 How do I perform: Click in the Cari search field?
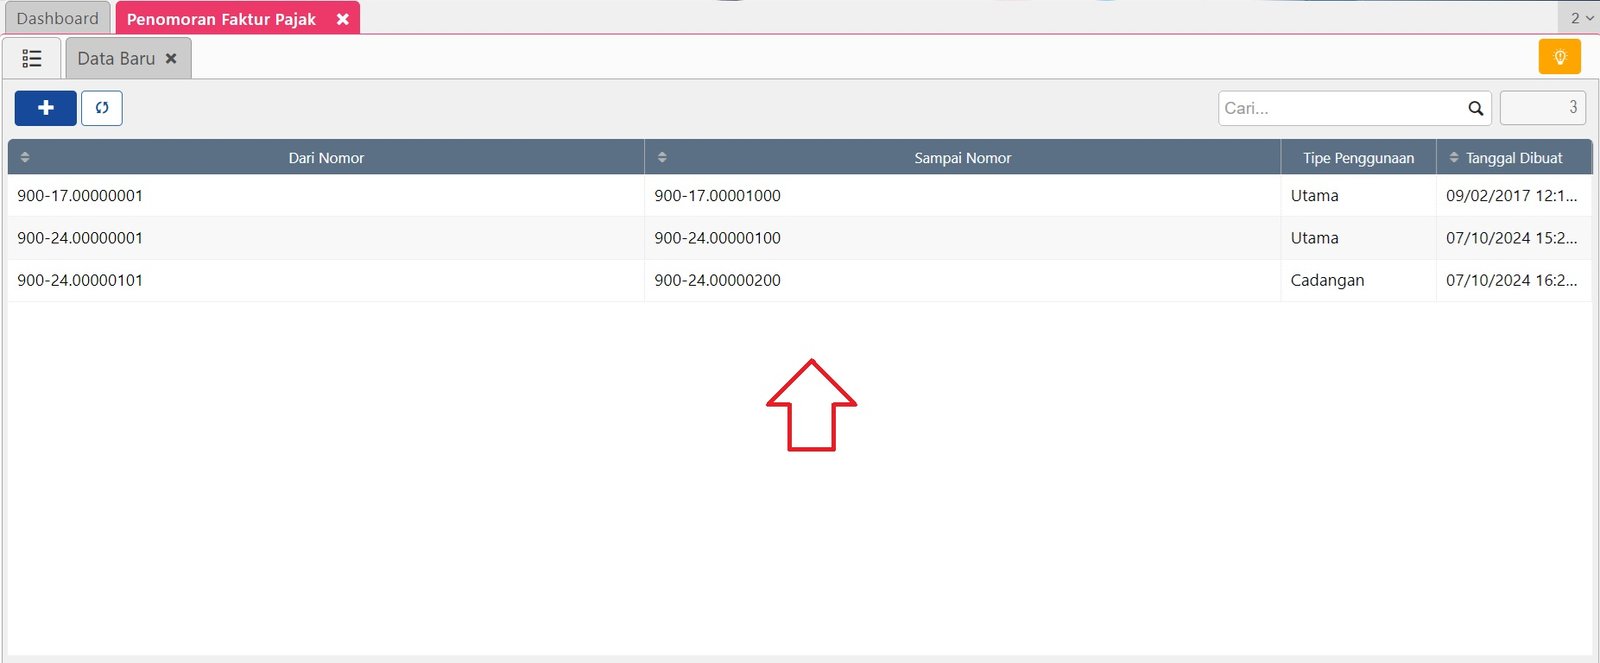(1340, 108)
